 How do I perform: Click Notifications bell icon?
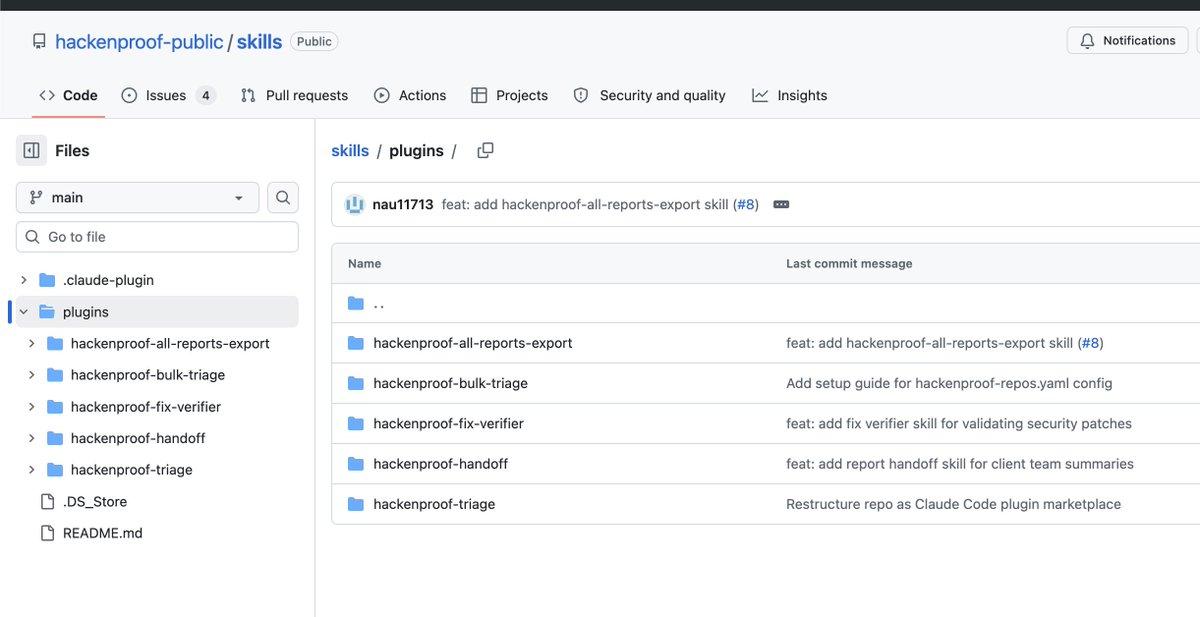point(1088,41)
